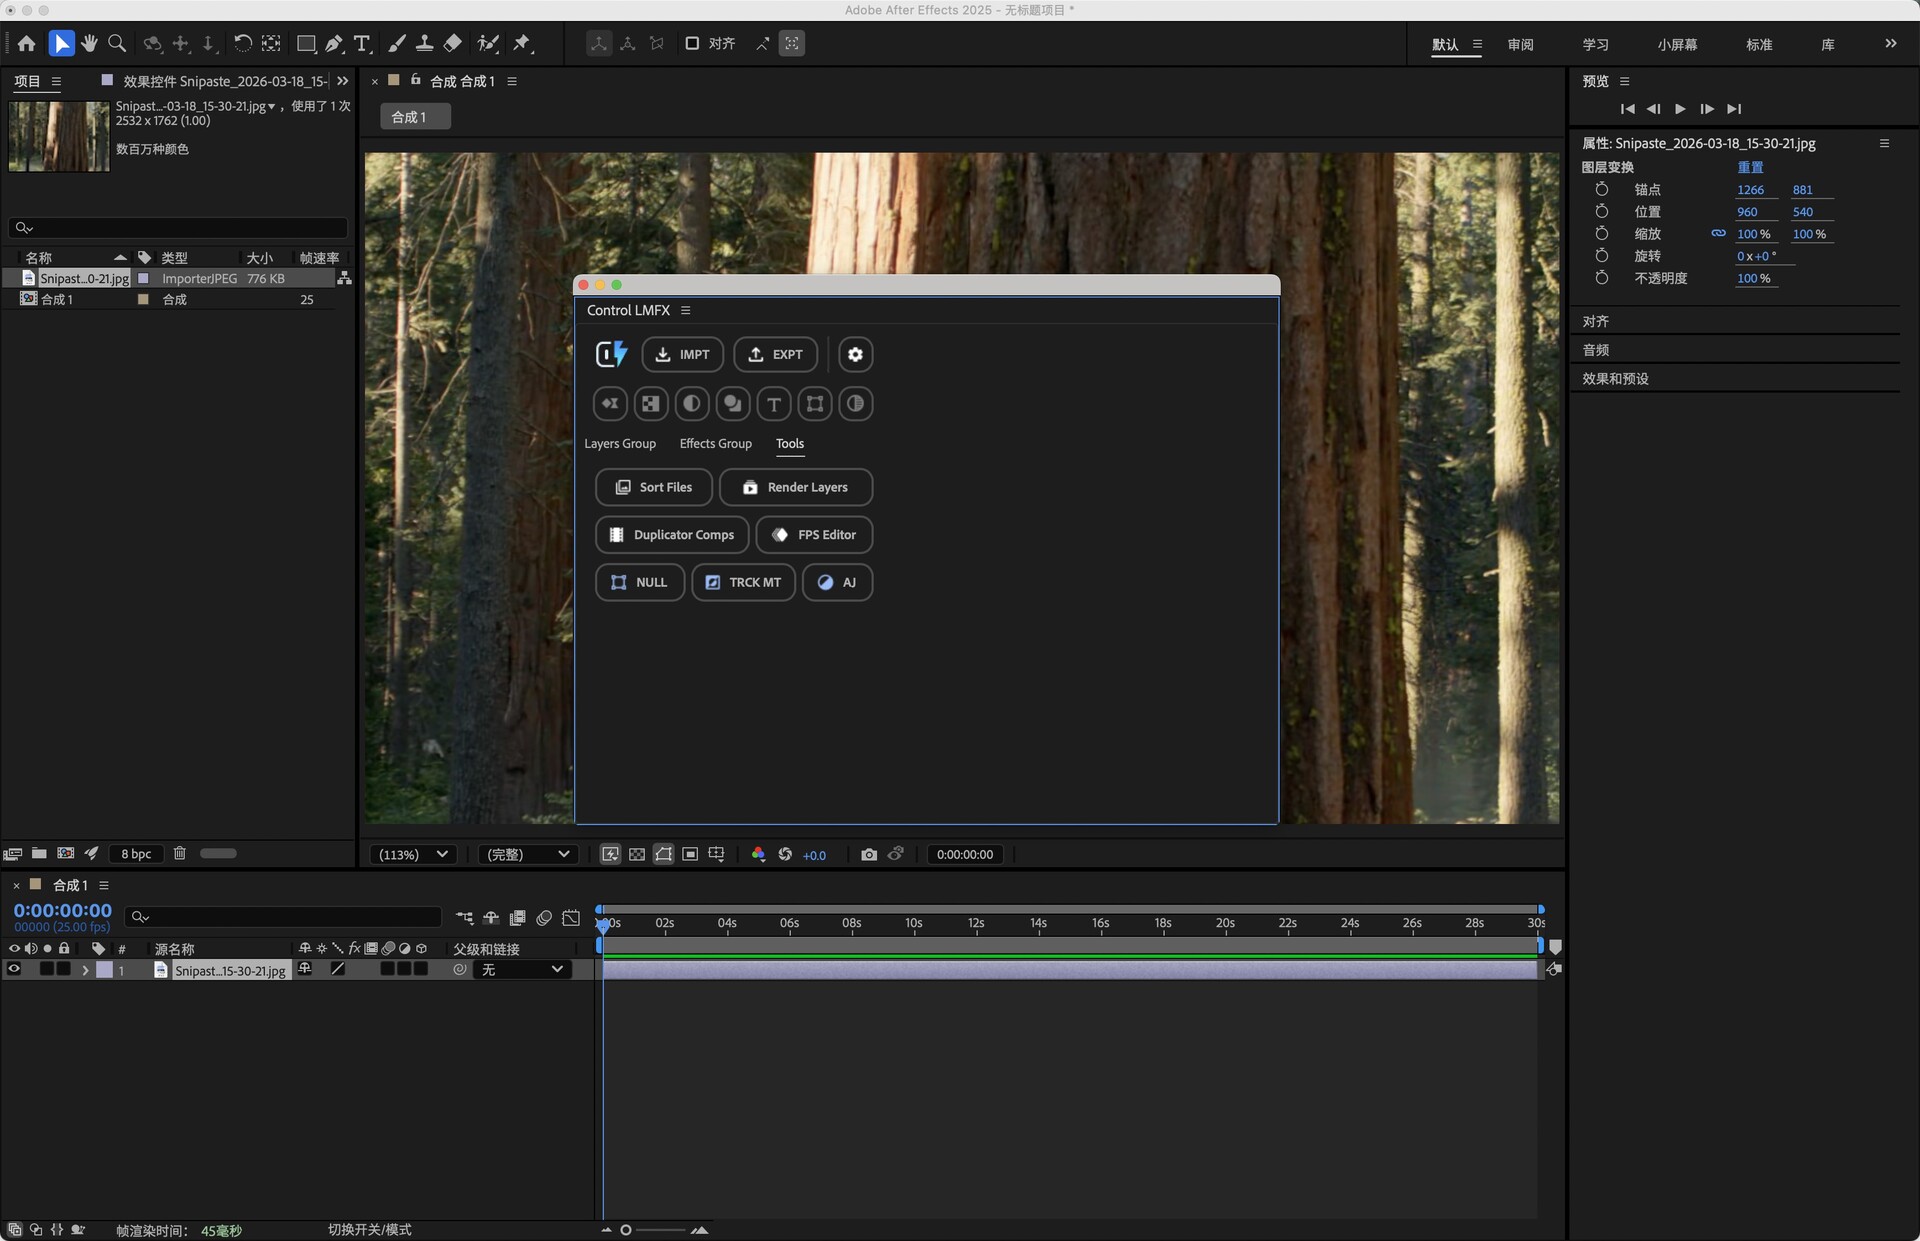The width and height of the screenshot is (1920, 1241).
Task: Open the (完整) resolution dropdown
Action: (x=527, y=854)
